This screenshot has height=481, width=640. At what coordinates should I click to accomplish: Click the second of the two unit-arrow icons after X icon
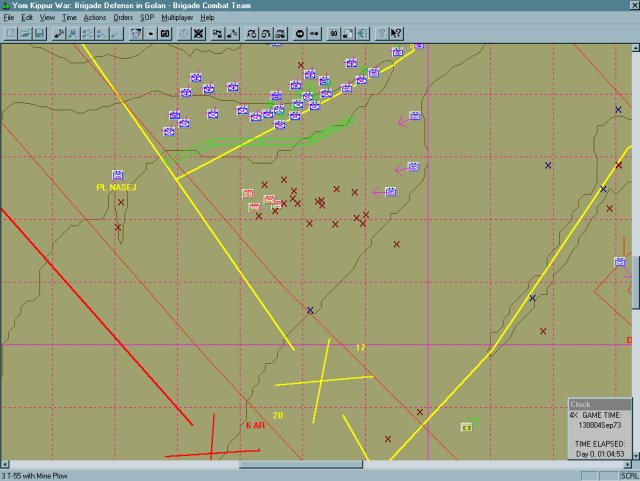[x=232, y=33]
